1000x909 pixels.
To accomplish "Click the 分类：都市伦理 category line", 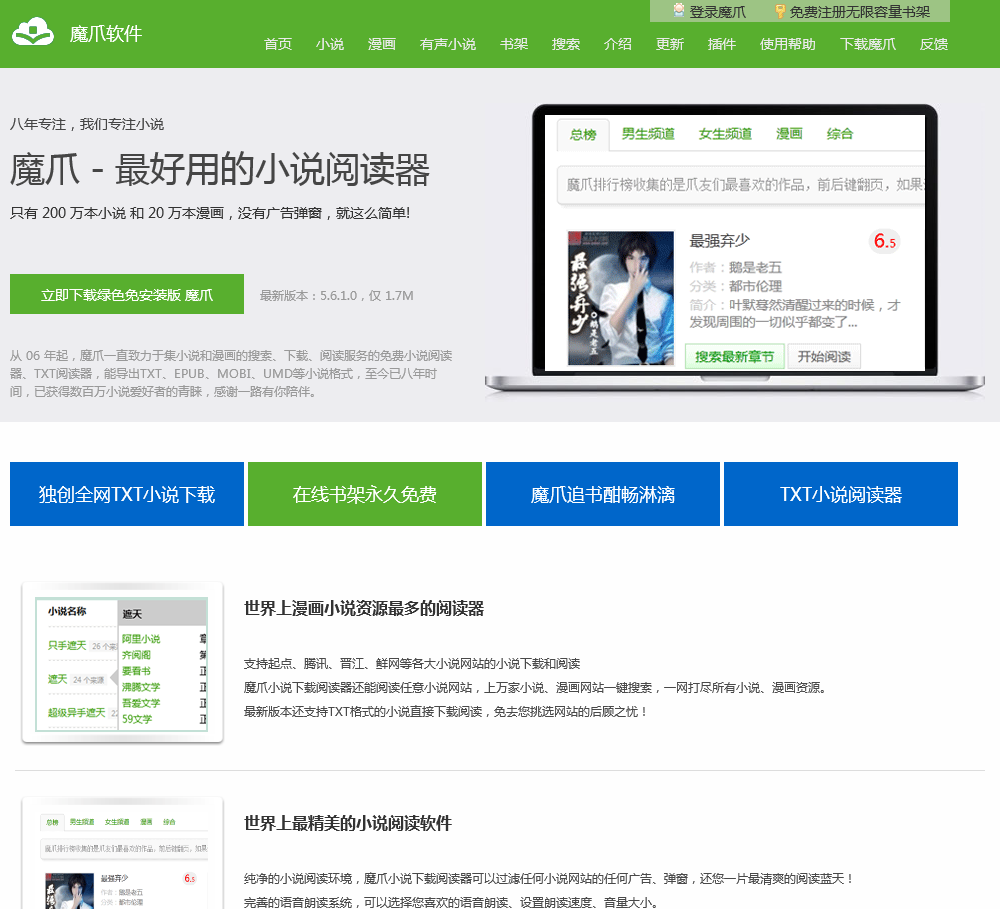I will (735, 286).
